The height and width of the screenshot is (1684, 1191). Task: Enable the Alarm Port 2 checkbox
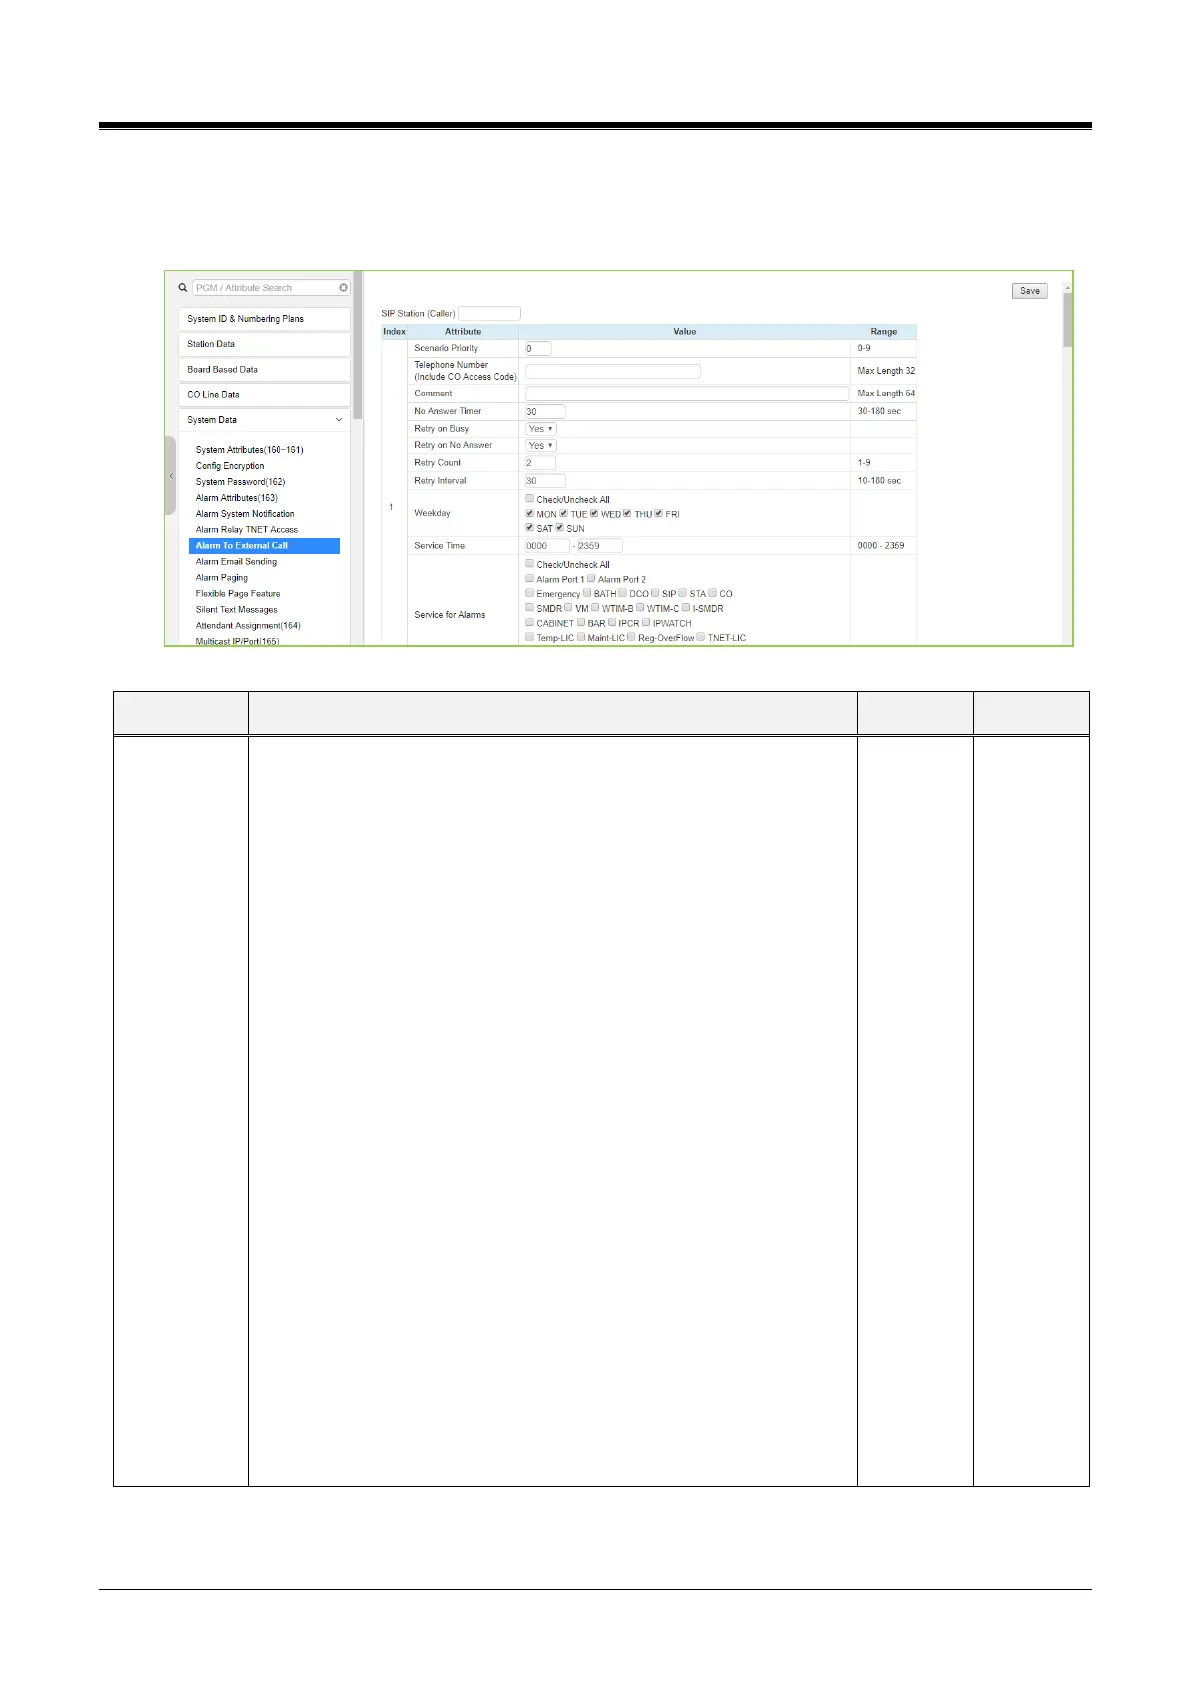click(x=591, y=579)
